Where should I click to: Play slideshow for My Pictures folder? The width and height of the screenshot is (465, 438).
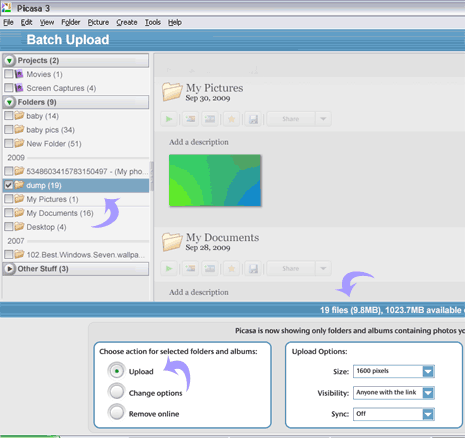point(169,119)
